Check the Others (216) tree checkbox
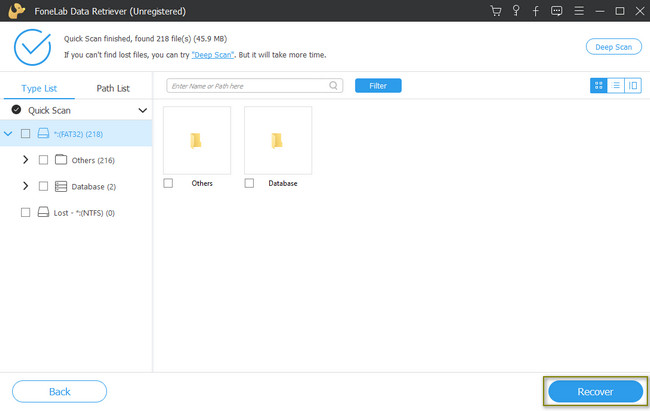The height and width of the screenshot is (411, 650). pos(43,160)
